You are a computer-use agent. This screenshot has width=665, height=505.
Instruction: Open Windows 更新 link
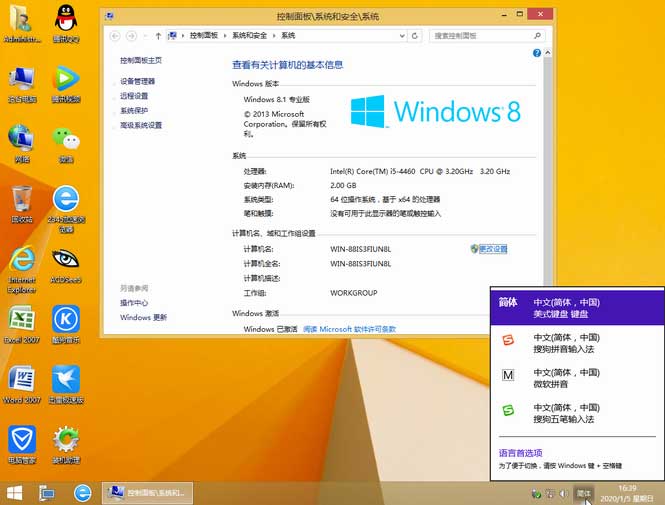[x=143, y=318]
